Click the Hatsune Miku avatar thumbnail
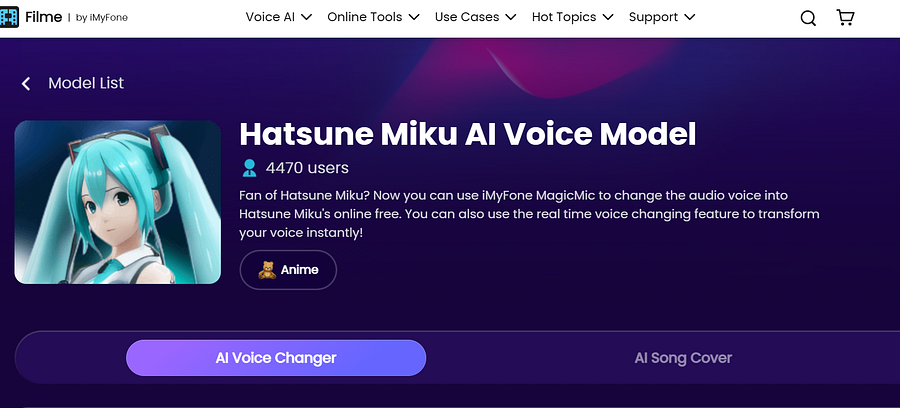Viewport: 900px width, 408px height. point(118,202)
